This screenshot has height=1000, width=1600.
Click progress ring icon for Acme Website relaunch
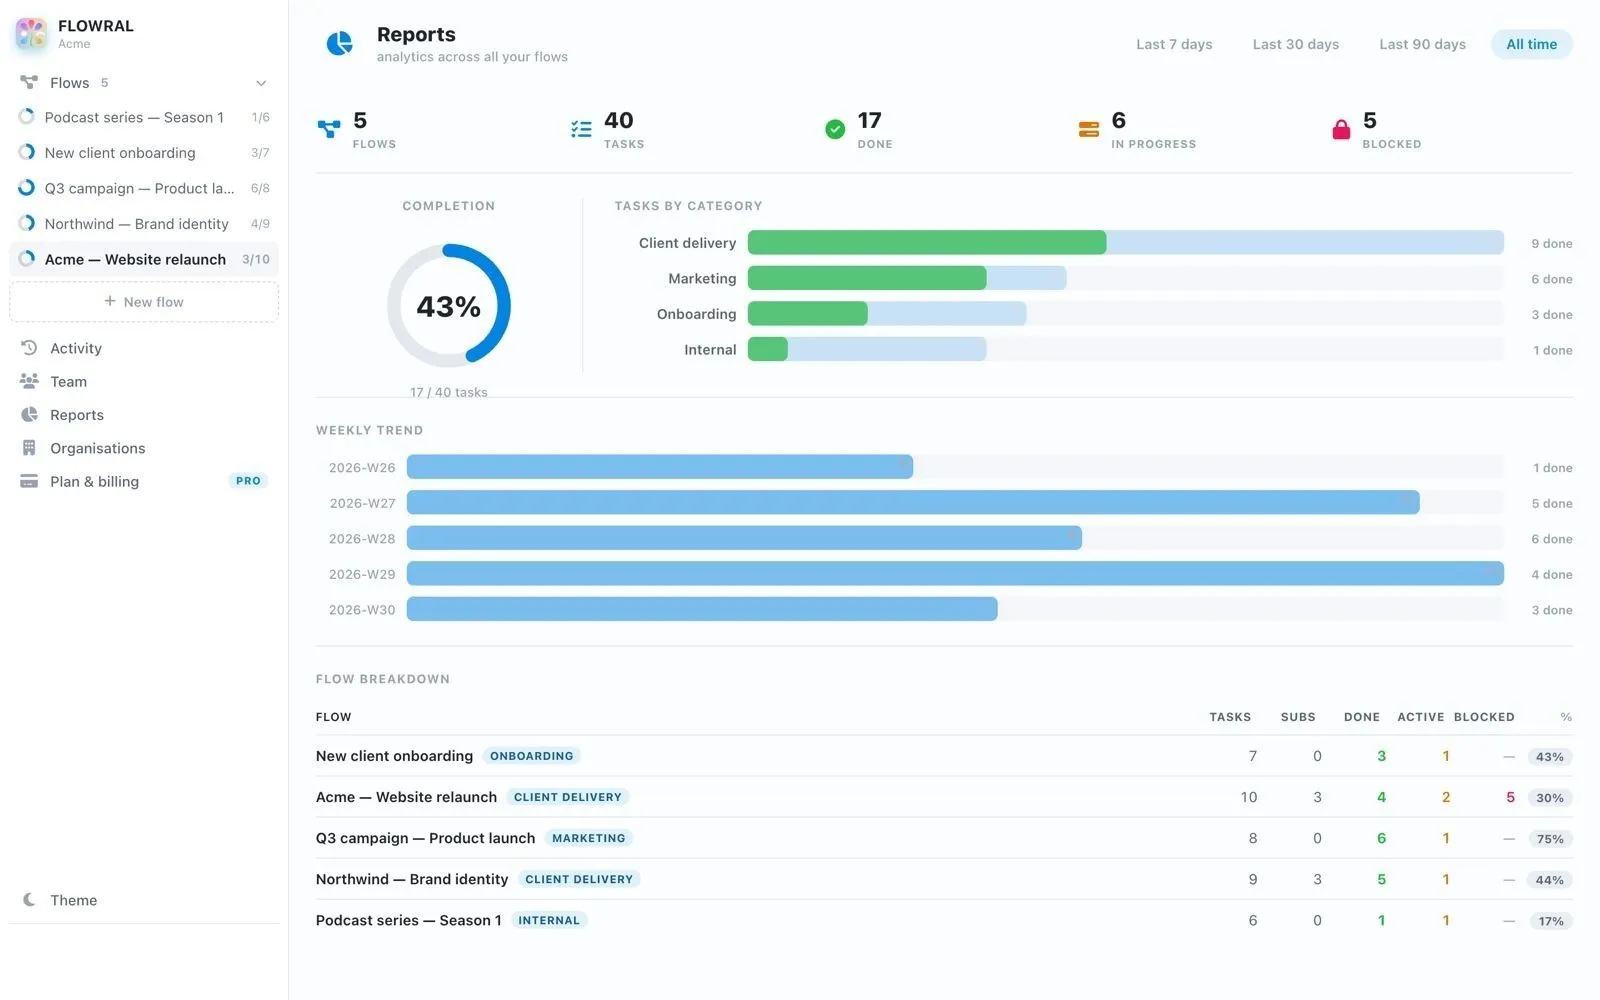pyautogui.click(x=27, y=259)
